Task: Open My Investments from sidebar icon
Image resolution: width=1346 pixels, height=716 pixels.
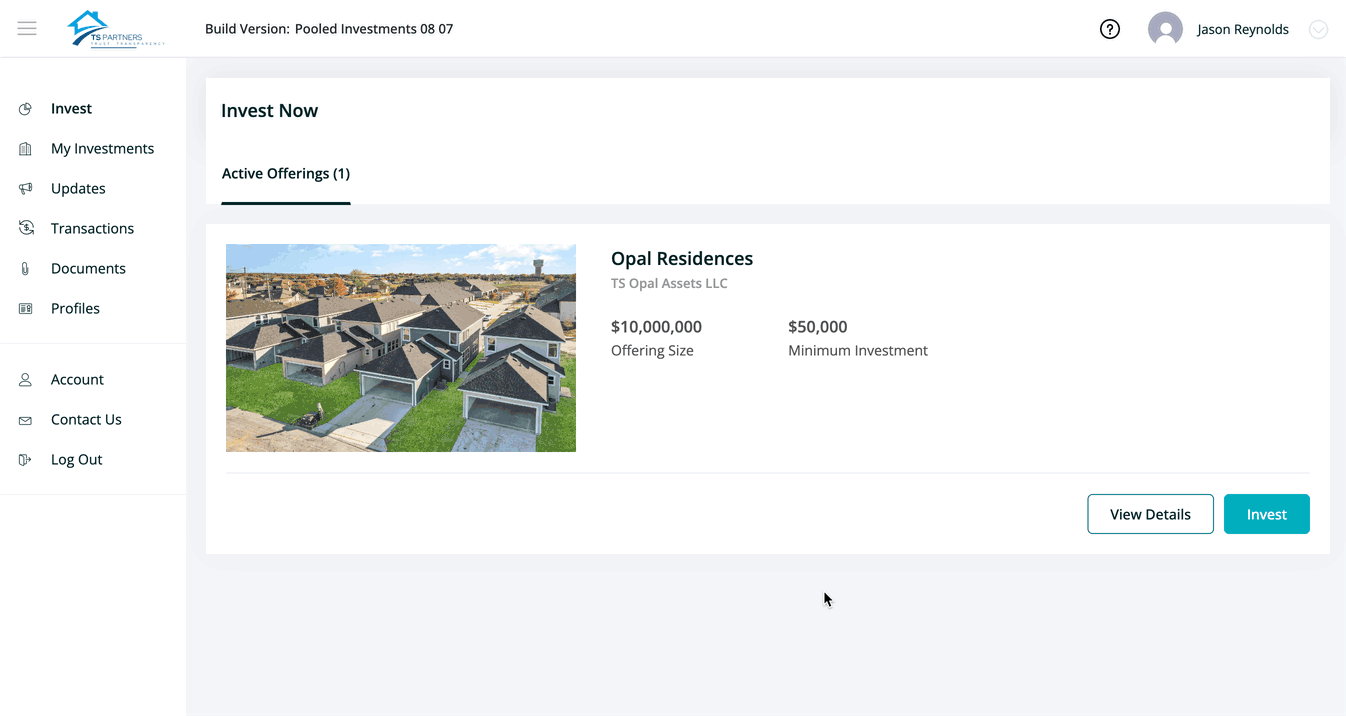Action: coord(25,148)
